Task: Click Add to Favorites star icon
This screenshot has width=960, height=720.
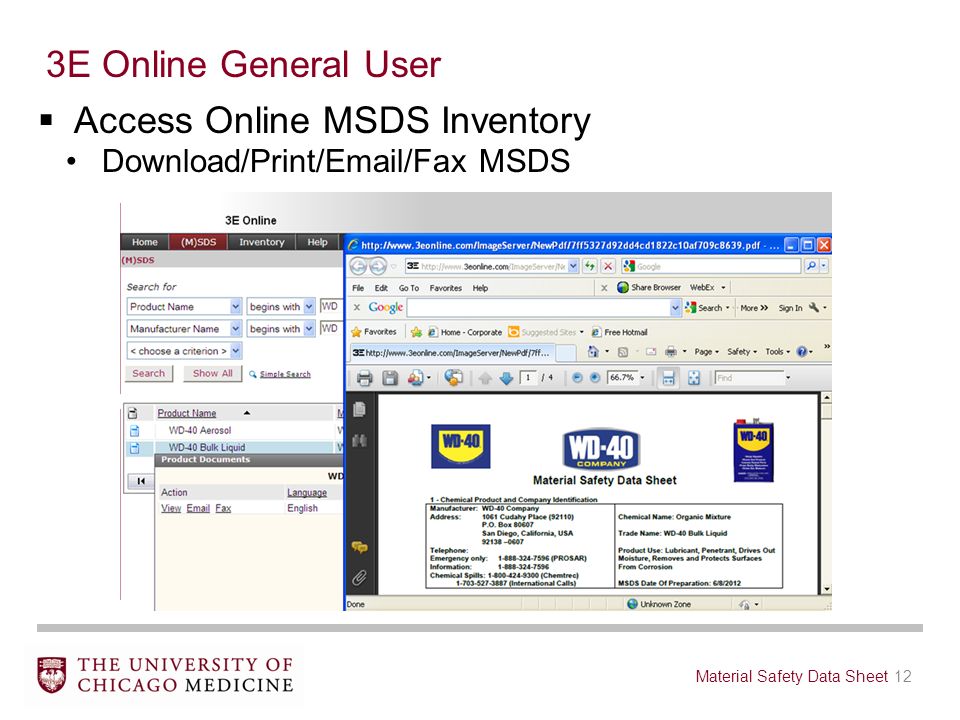Action: [416, 332]
